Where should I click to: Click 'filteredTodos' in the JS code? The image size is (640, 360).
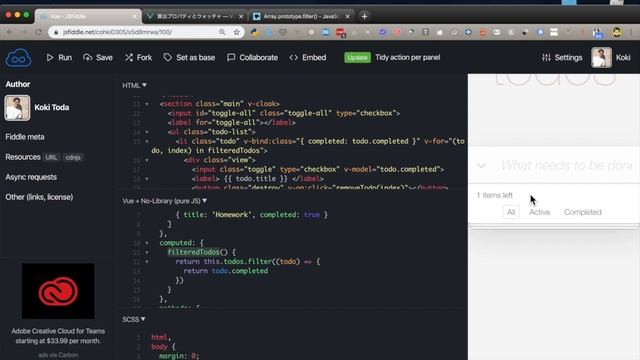(193, 252)
